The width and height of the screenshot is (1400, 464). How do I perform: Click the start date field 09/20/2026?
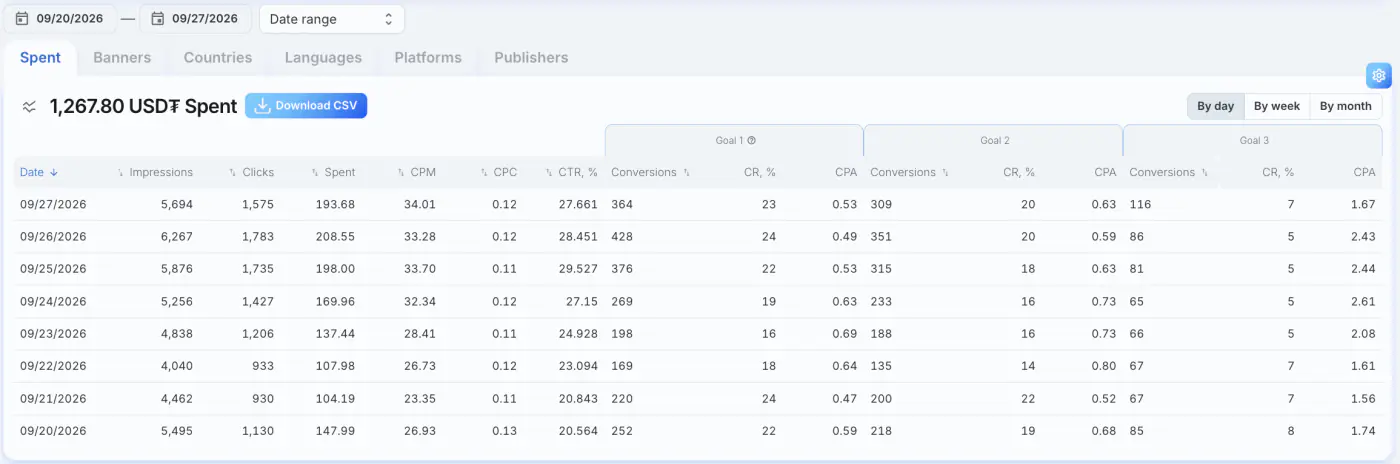(x=60, y=19)
